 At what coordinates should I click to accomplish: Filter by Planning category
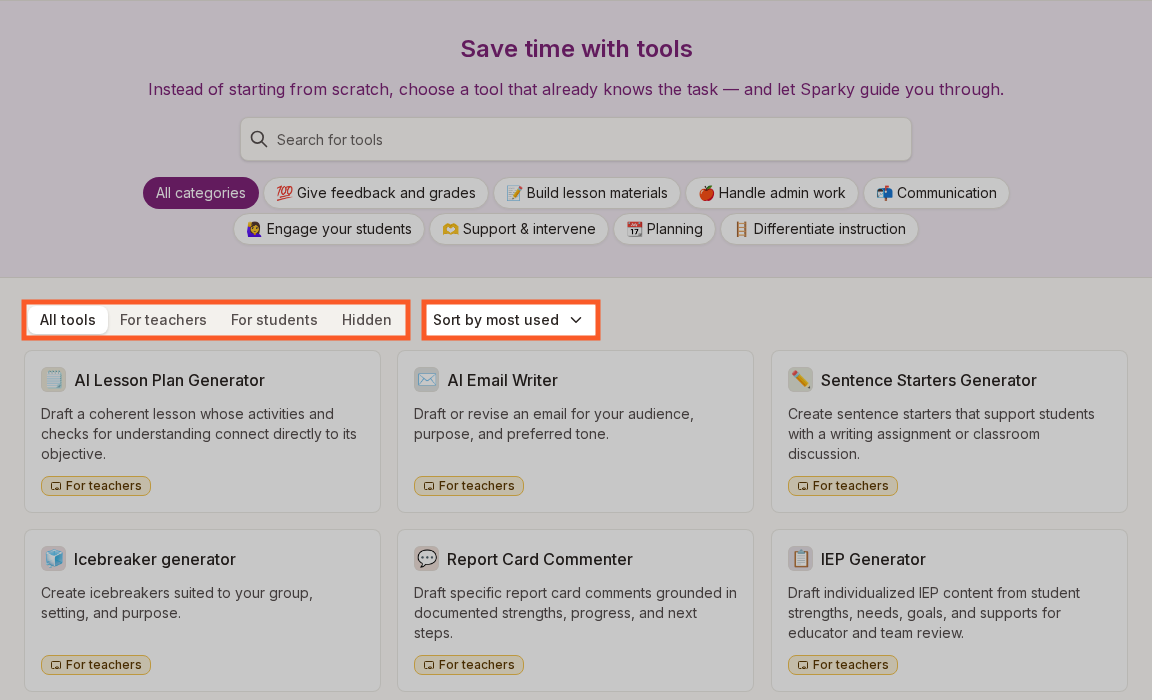pos(665,229)
